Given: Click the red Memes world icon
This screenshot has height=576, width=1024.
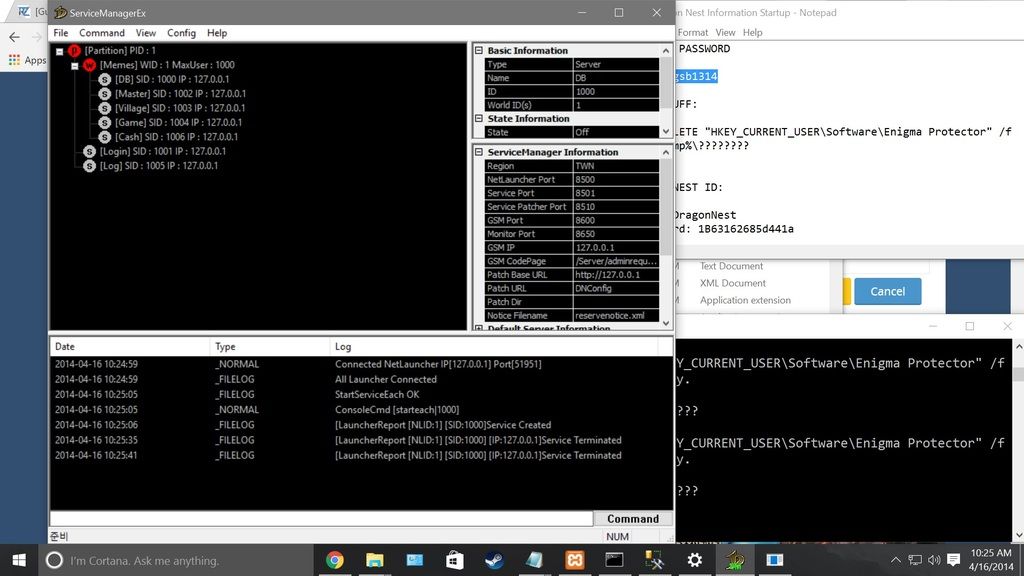Looking at the screenshot, I should coord(90,65).
